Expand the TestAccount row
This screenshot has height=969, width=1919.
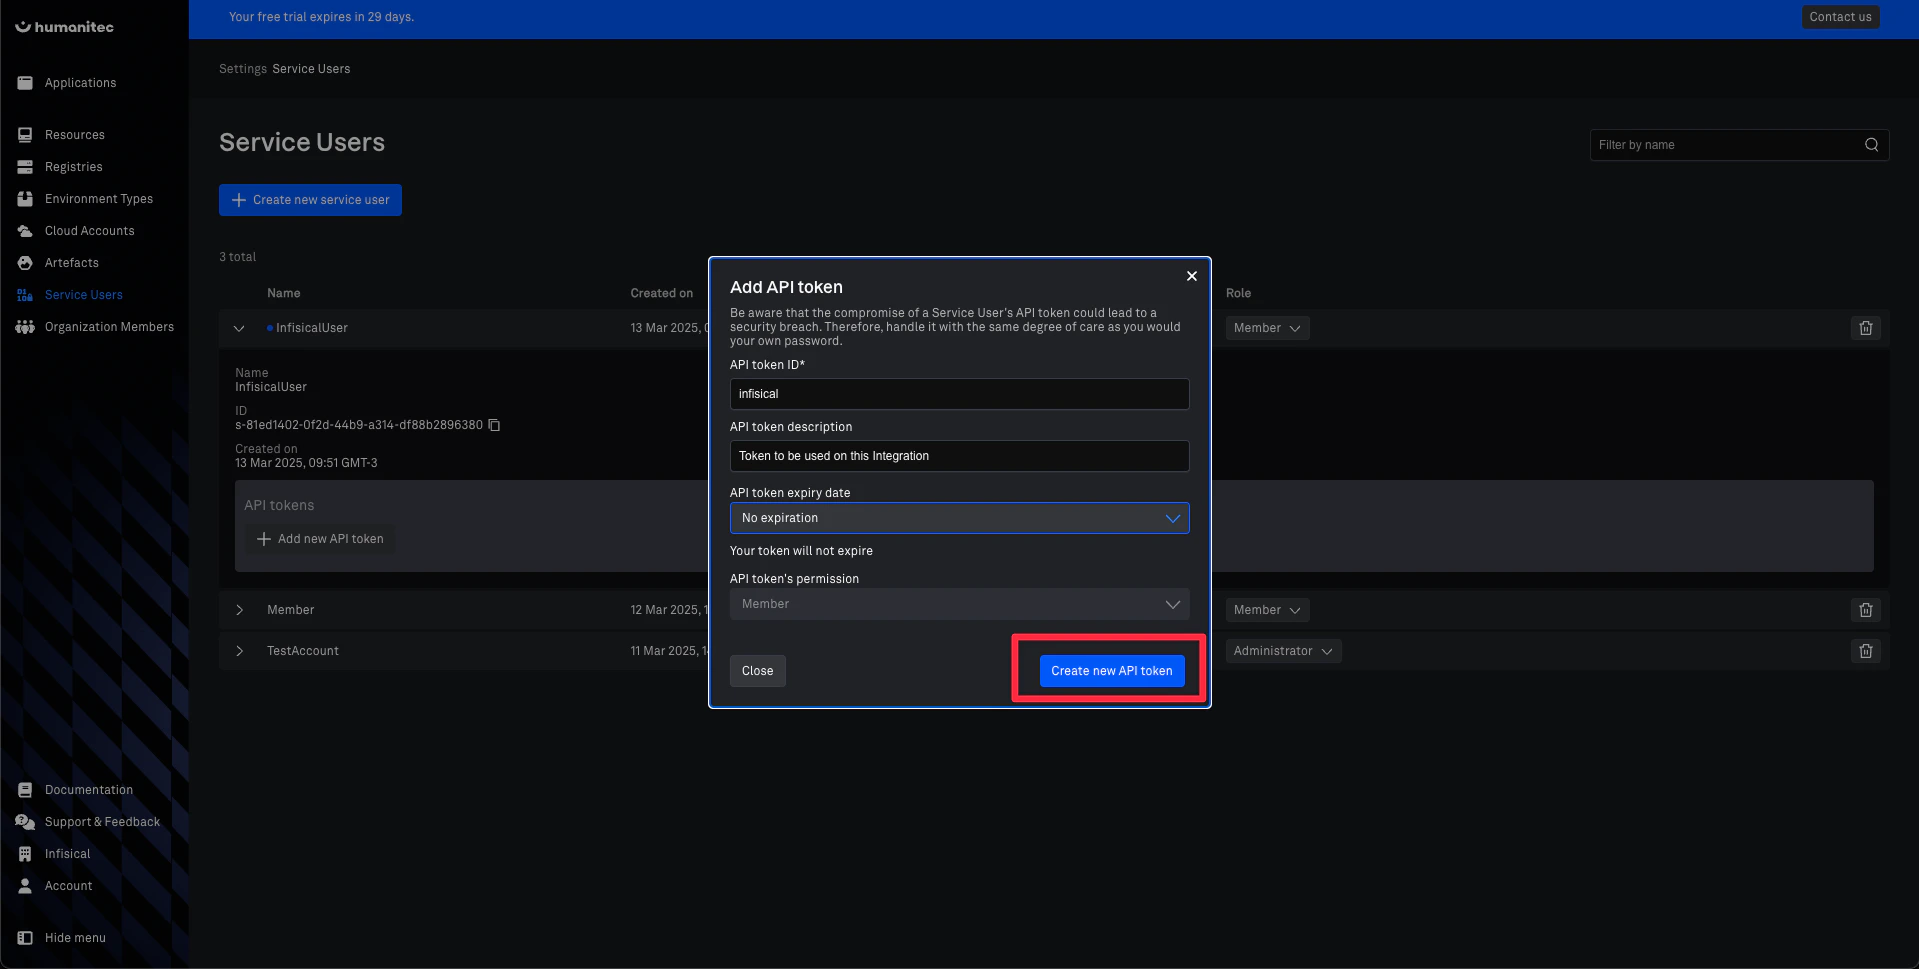pyautogui.click(x=239, y=651)
